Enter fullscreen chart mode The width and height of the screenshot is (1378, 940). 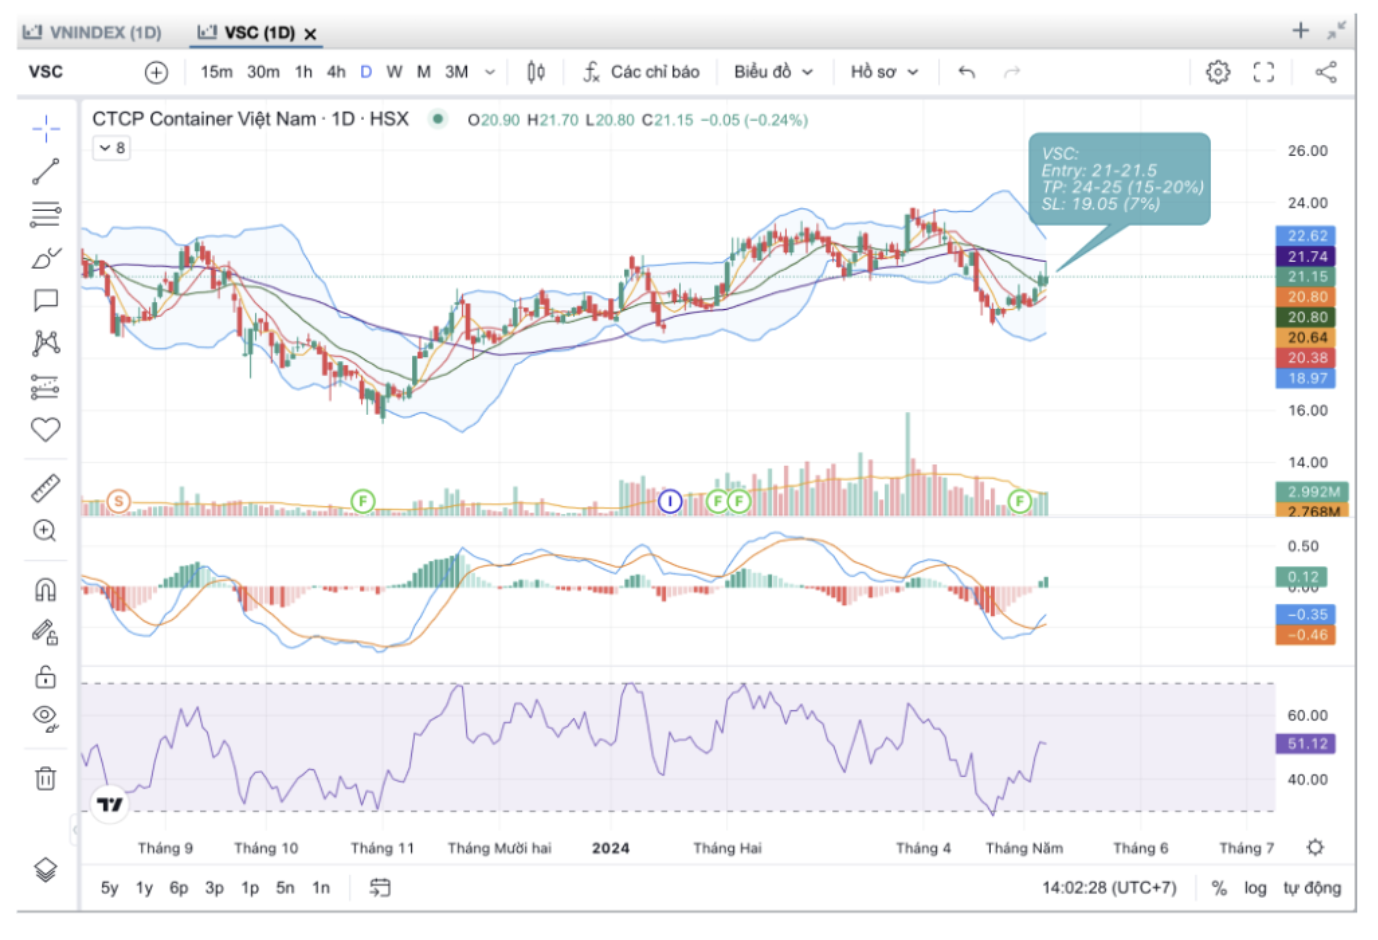coord(1264,72)
